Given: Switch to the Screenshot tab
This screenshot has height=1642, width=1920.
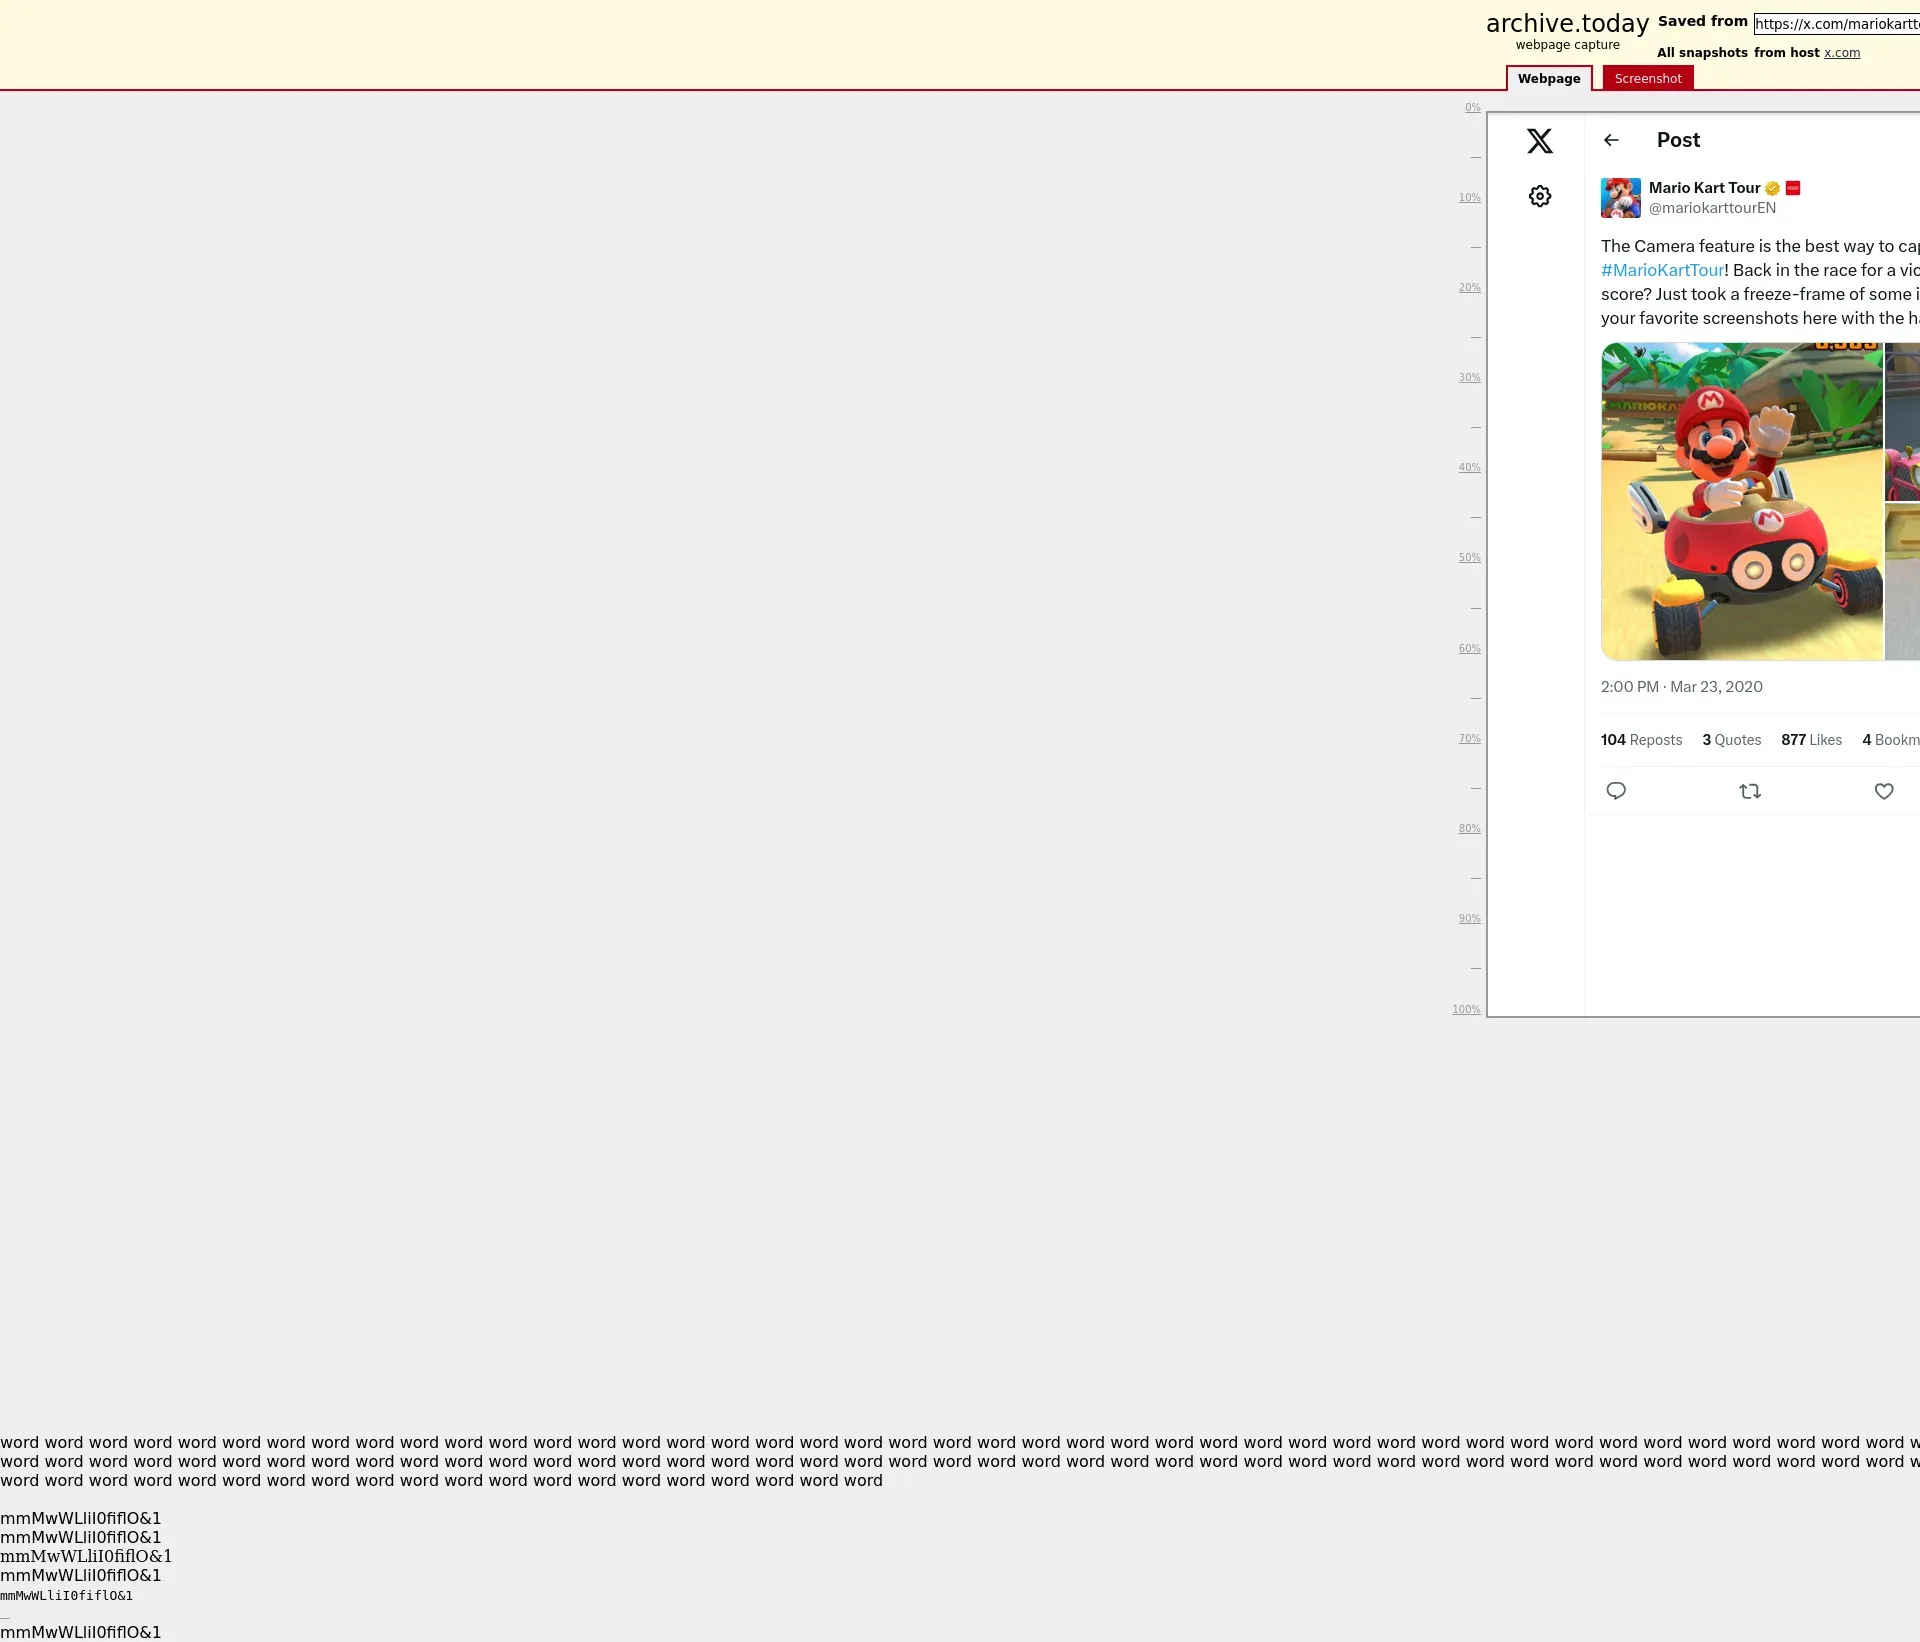Looking at the screenshot, I should coord(1648,78).
